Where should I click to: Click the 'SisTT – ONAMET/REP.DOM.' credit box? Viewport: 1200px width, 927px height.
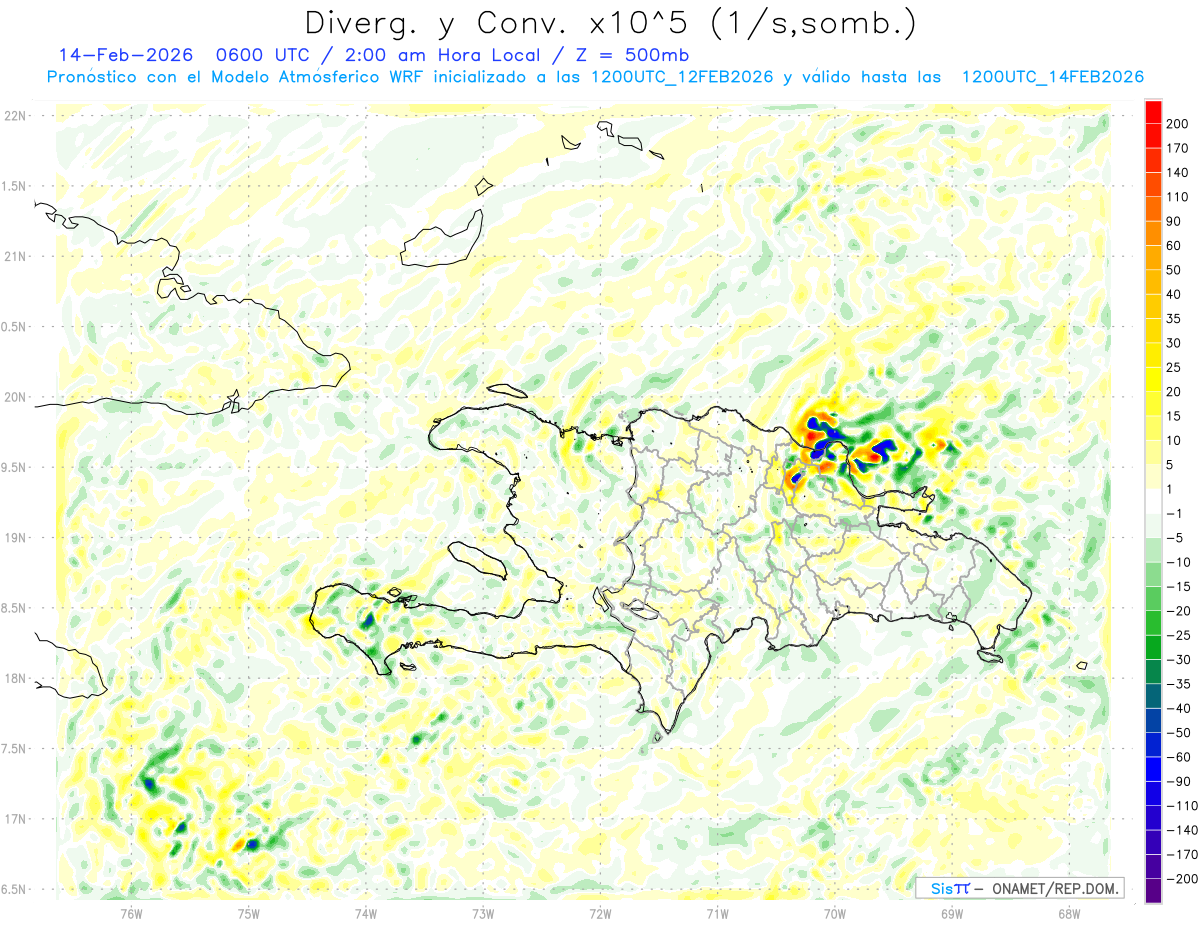pos(1019,888)
